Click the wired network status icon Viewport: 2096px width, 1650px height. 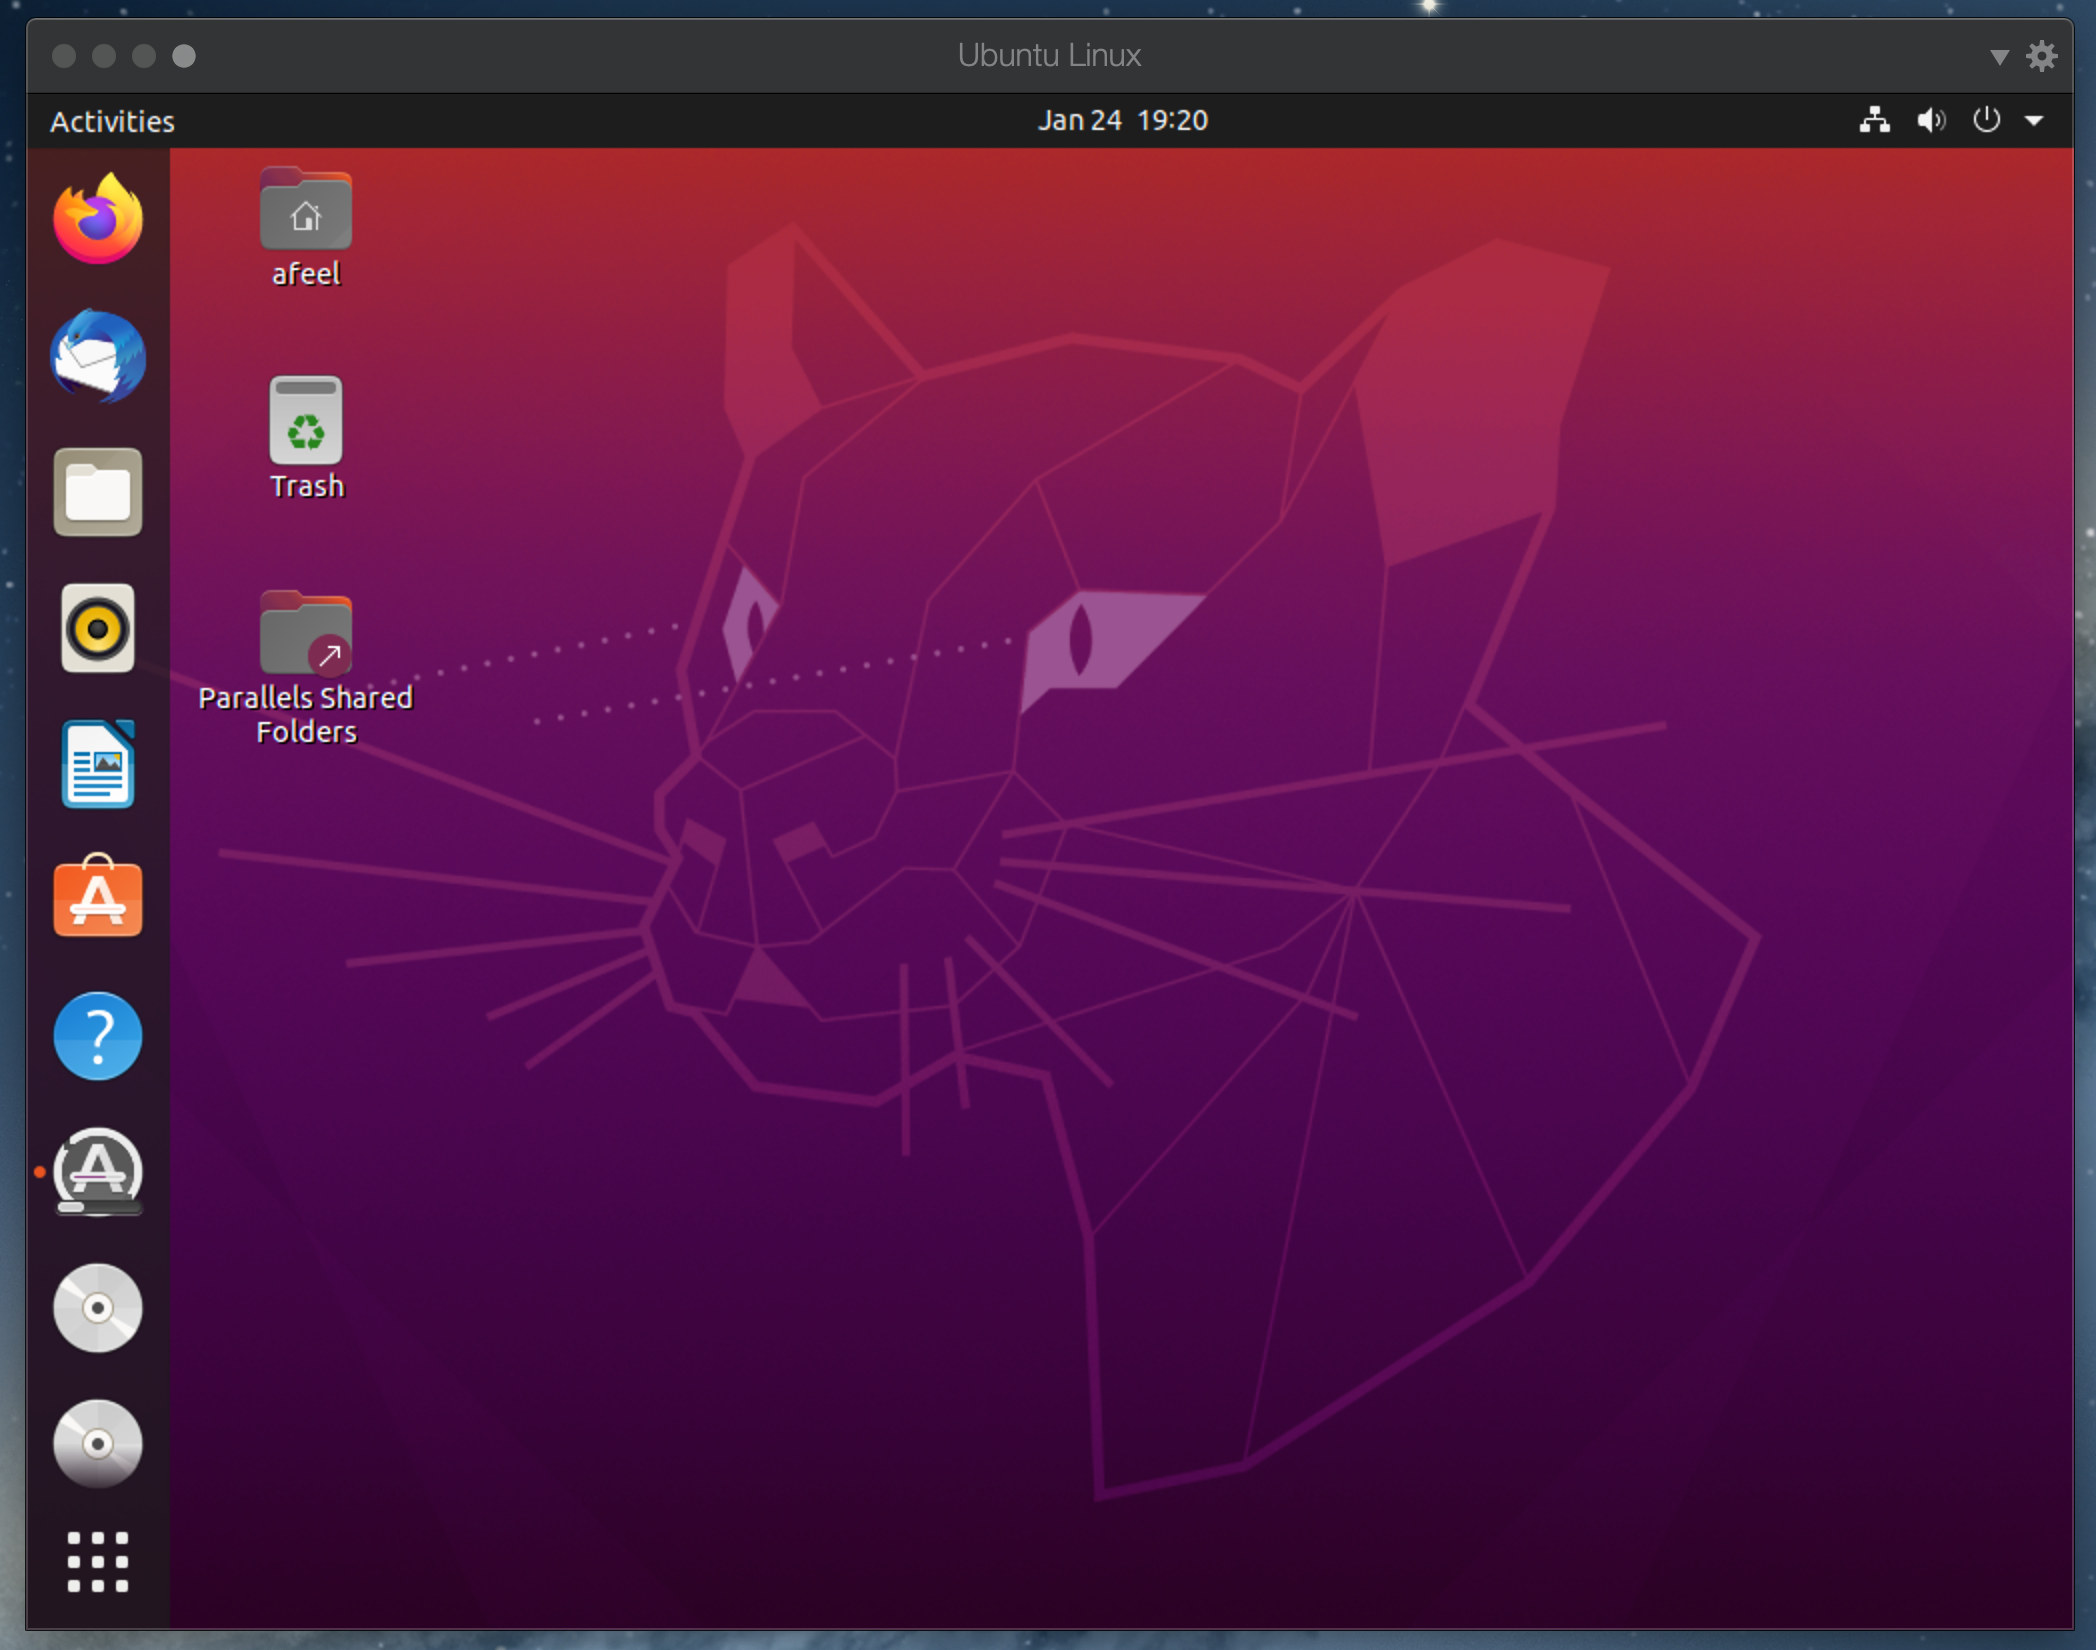[x=1875, y=120]
